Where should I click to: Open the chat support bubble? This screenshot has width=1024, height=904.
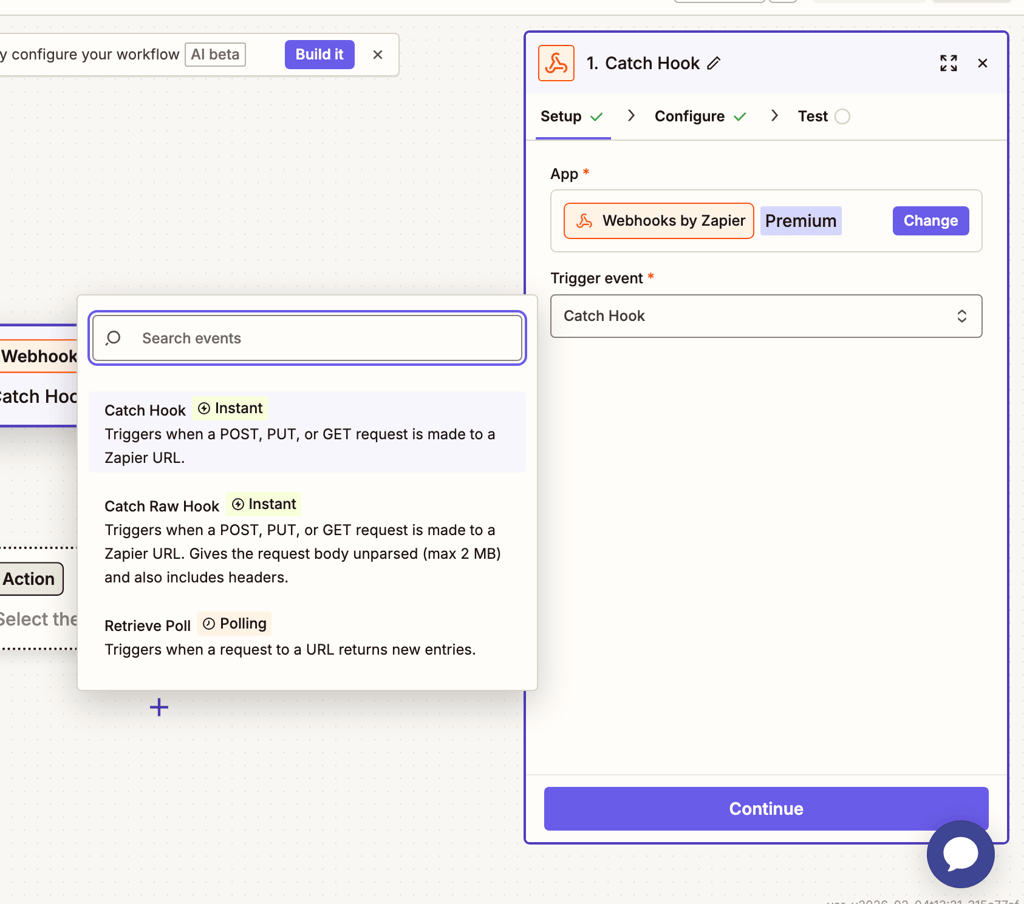[x=960, y=854]
